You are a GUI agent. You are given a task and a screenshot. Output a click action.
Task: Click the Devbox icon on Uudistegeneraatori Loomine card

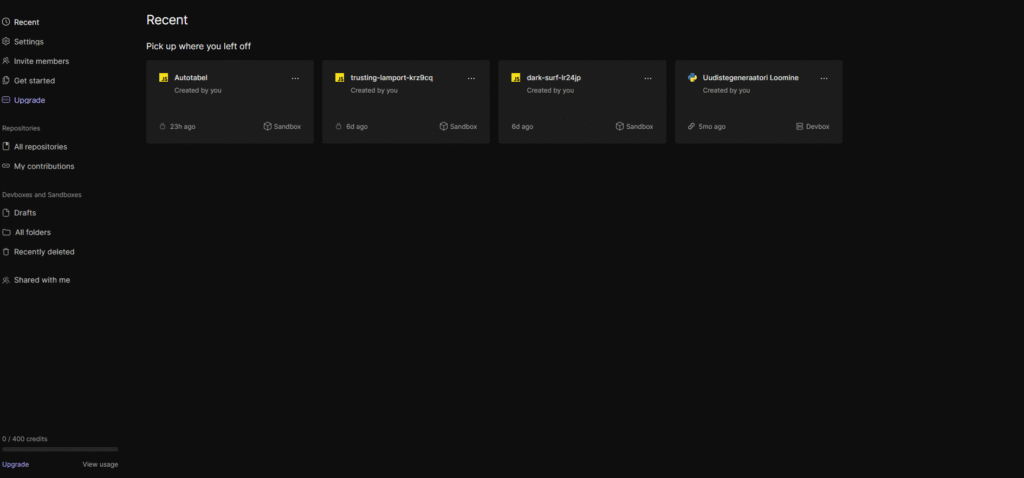(799, 127)
